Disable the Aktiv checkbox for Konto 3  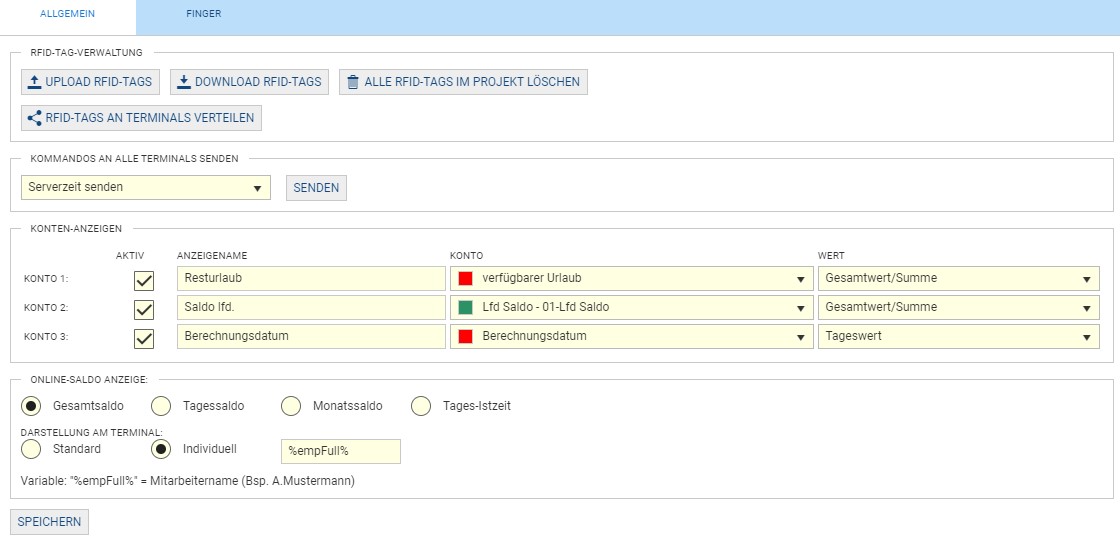pos(144,338)
